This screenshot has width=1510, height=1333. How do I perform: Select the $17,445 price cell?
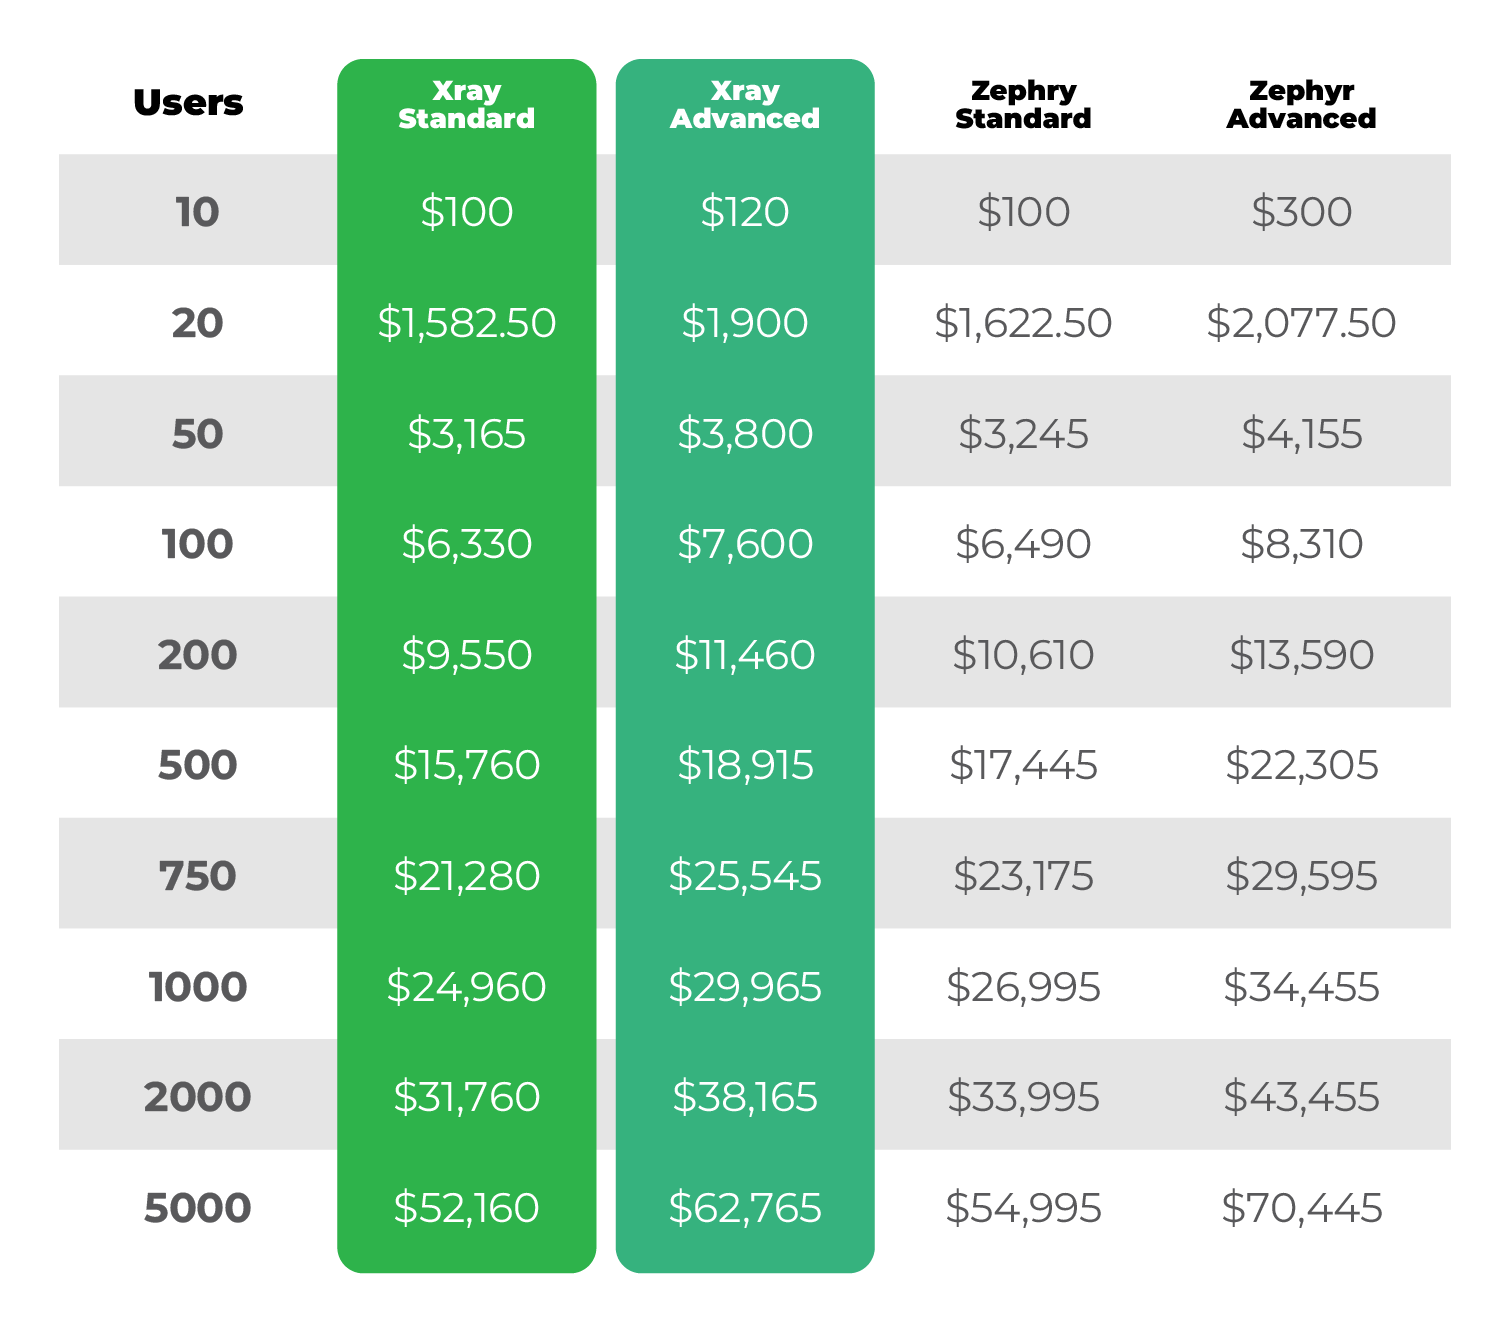click(1023, 766)
